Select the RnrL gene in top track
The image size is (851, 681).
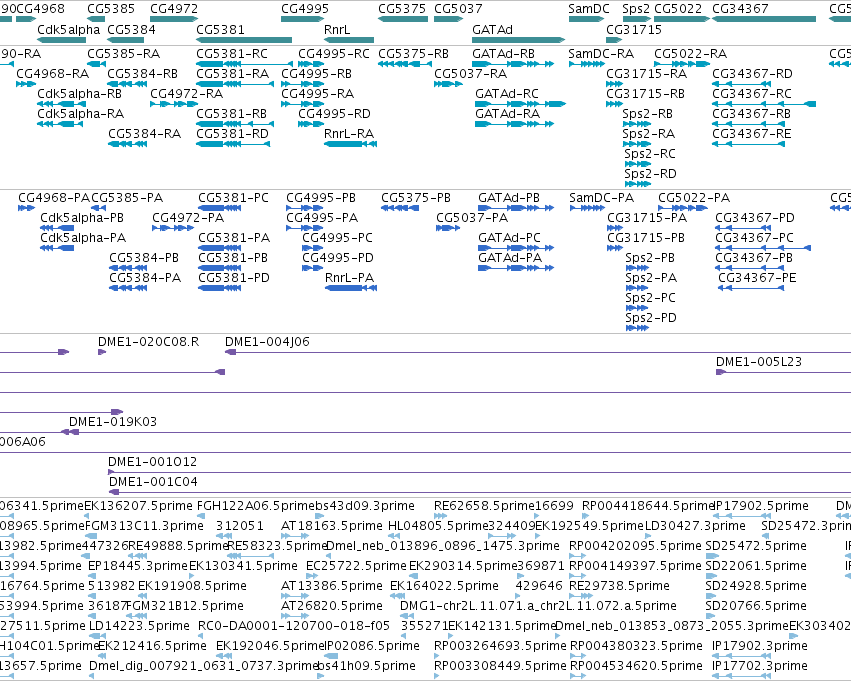349,40
